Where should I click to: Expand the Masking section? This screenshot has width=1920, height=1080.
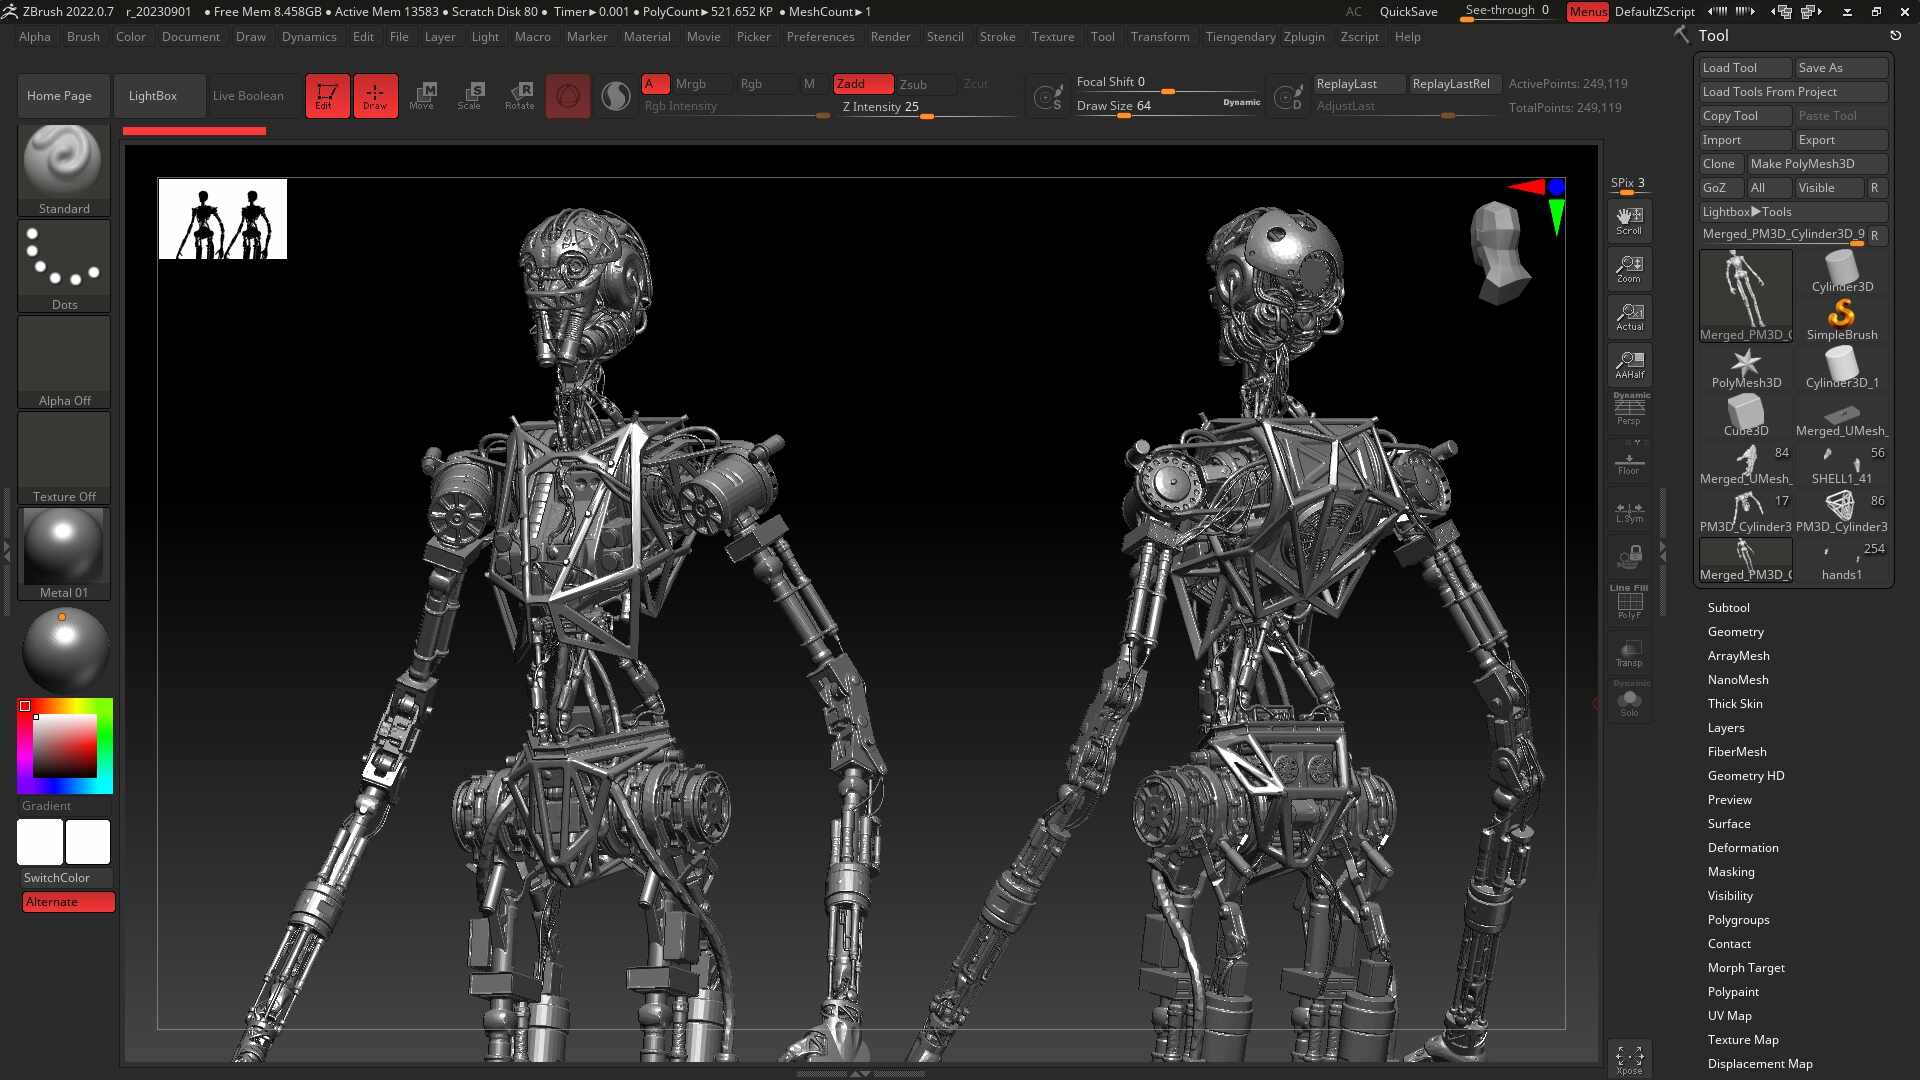click(1730, 872)
